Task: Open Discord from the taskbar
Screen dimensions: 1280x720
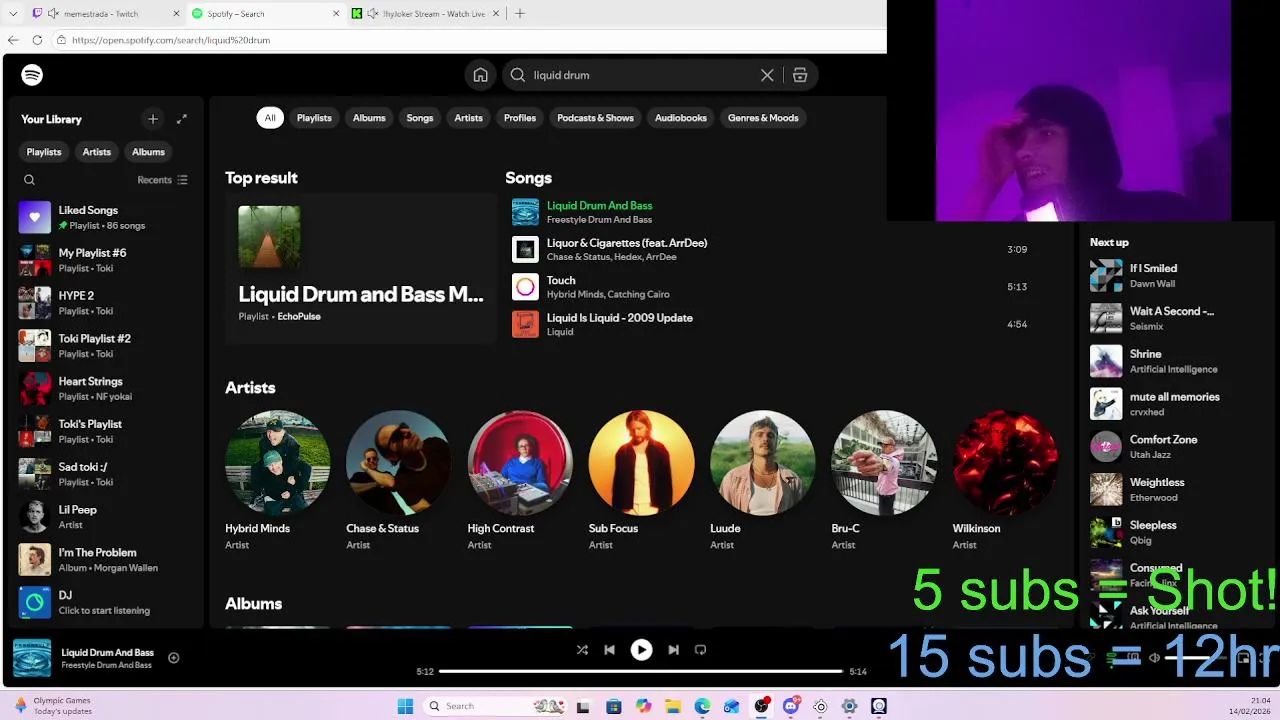Action: point(791,706)
